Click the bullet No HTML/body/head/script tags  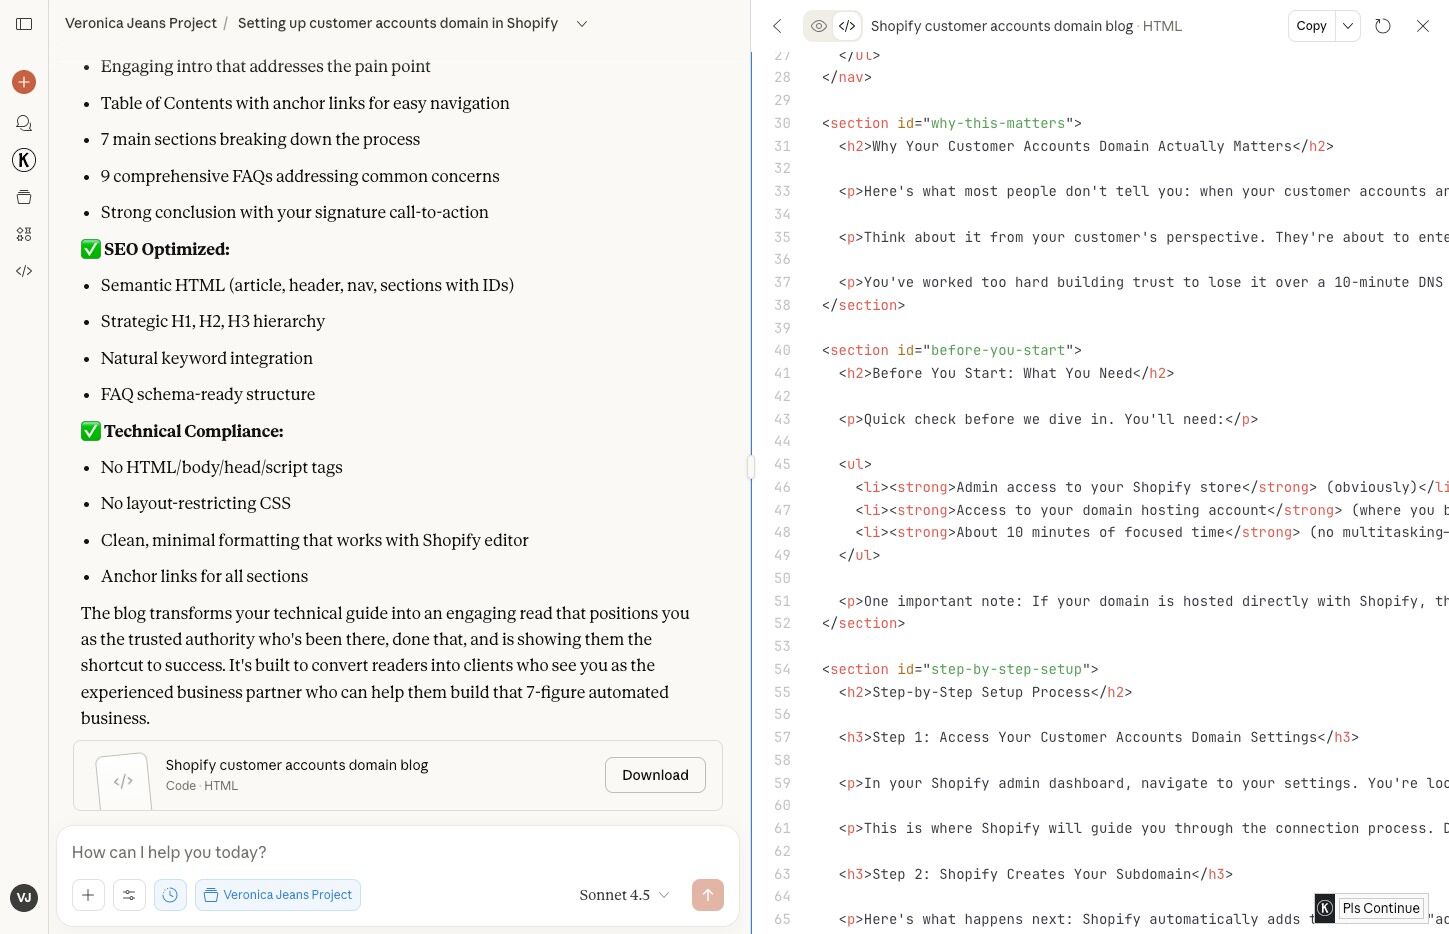click(222, 467)
